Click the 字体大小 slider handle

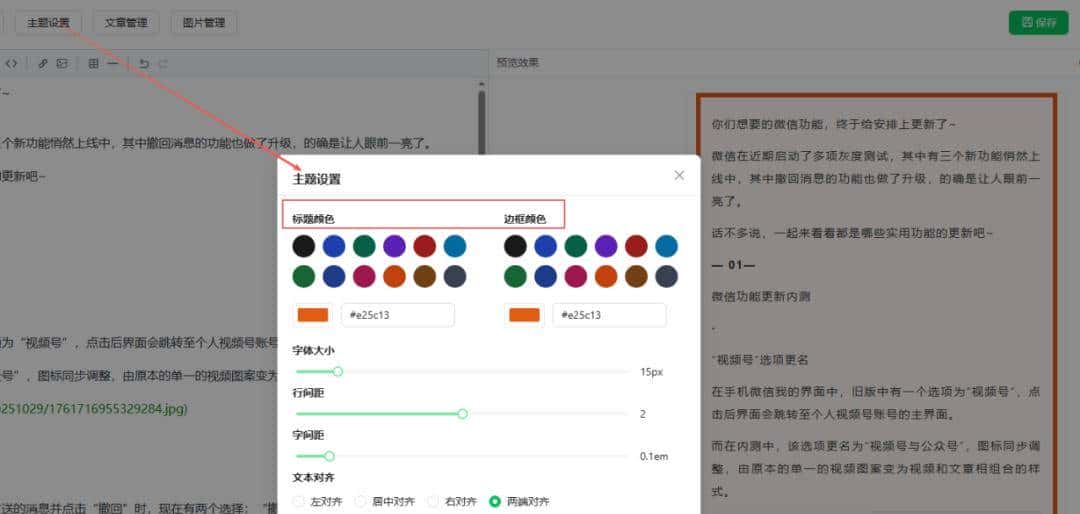pos(338,372)
